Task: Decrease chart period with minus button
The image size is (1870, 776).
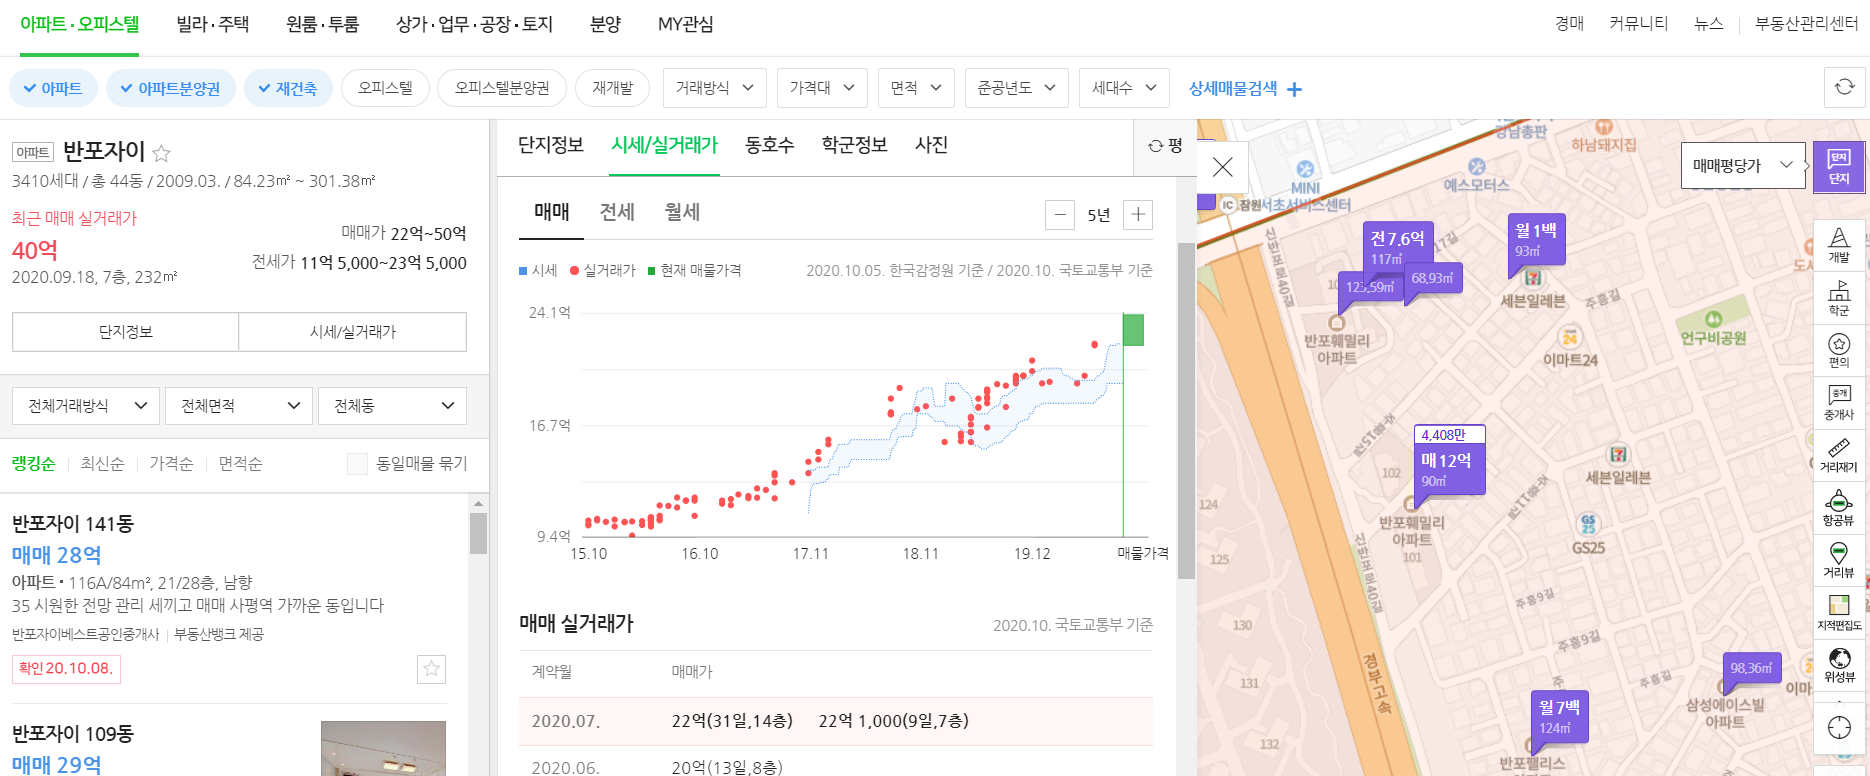Action: [1059, 215]
